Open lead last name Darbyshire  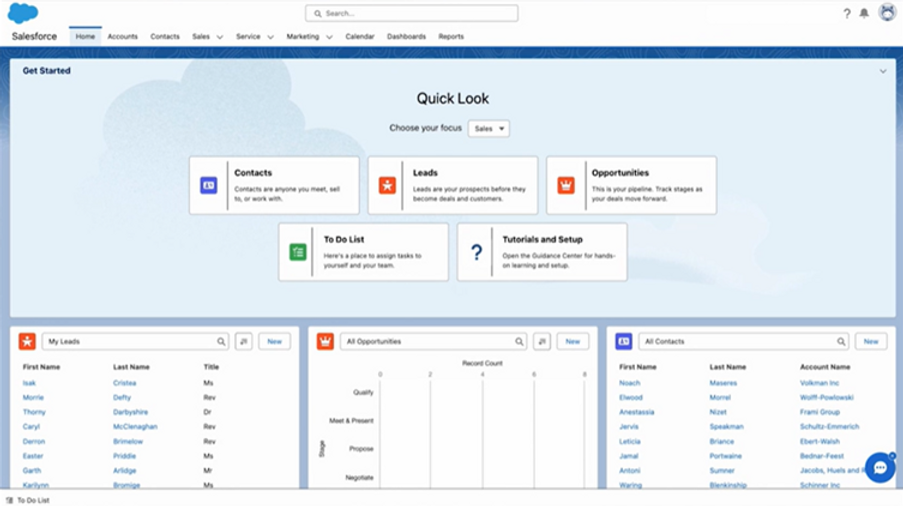[130, 412]
